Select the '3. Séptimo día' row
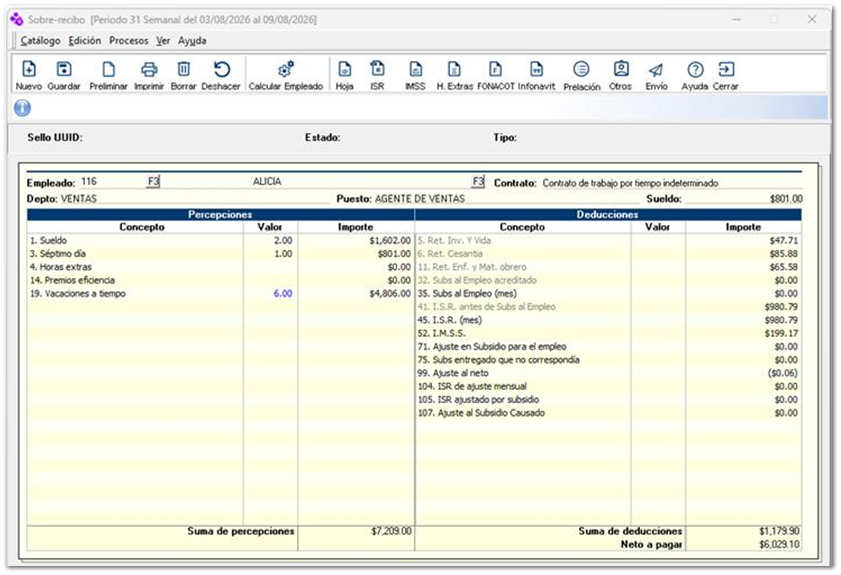The image size is (841, 575). pyautogui.click(x=220, y=254)
